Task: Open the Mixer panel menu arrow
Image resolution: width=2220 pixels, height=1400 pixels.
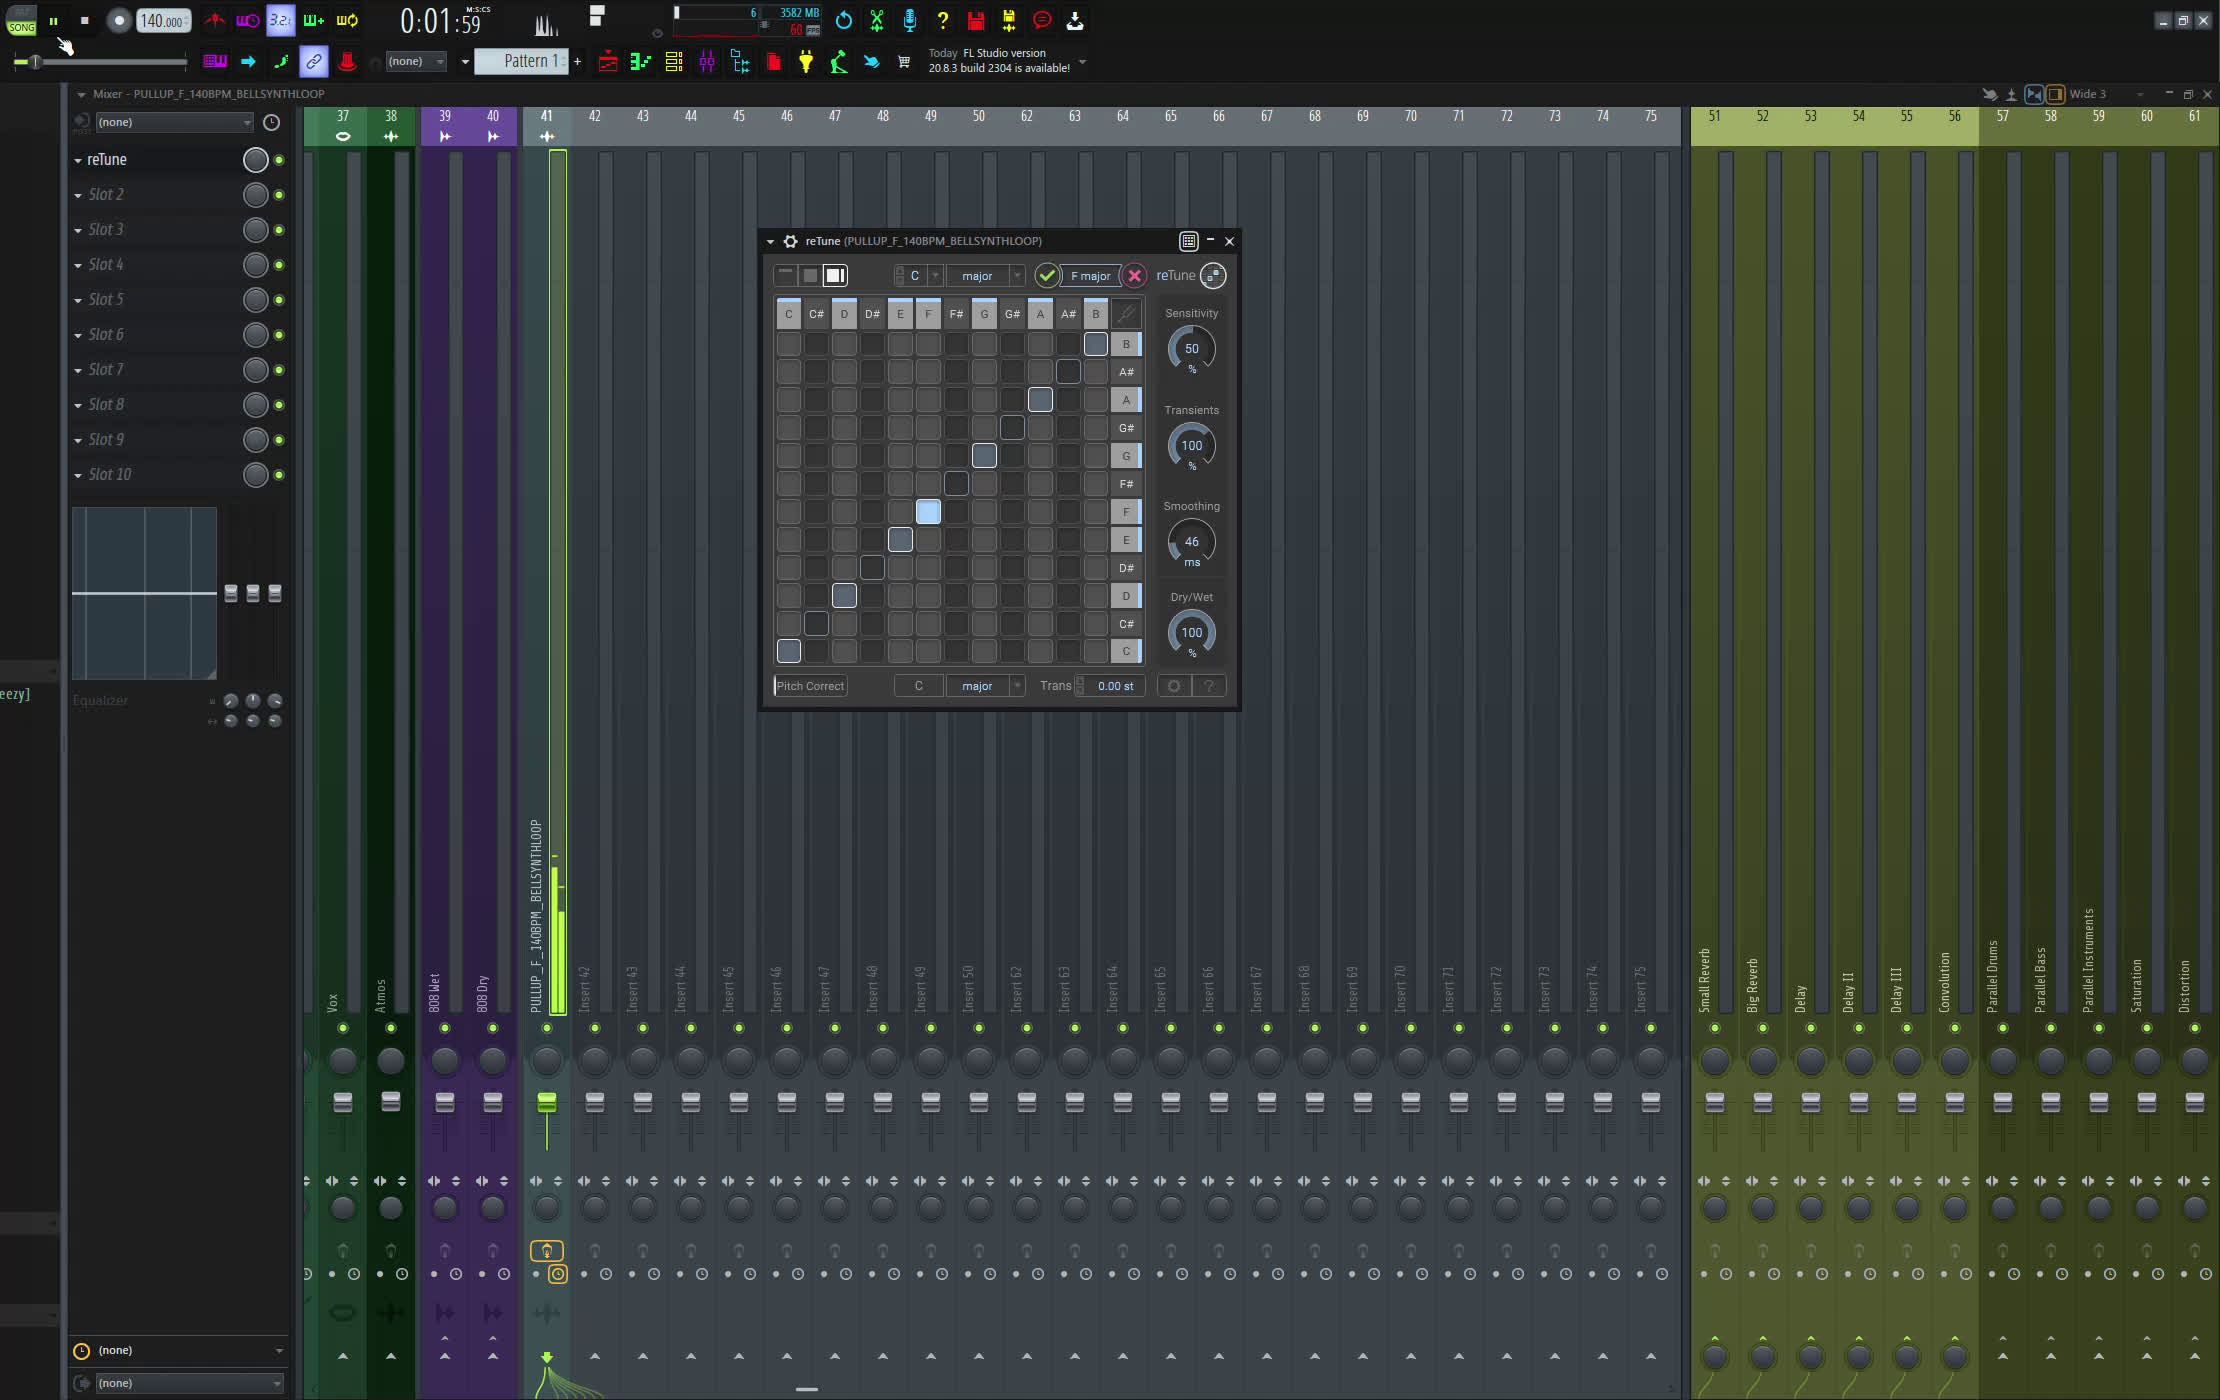Action: [81, 94]
